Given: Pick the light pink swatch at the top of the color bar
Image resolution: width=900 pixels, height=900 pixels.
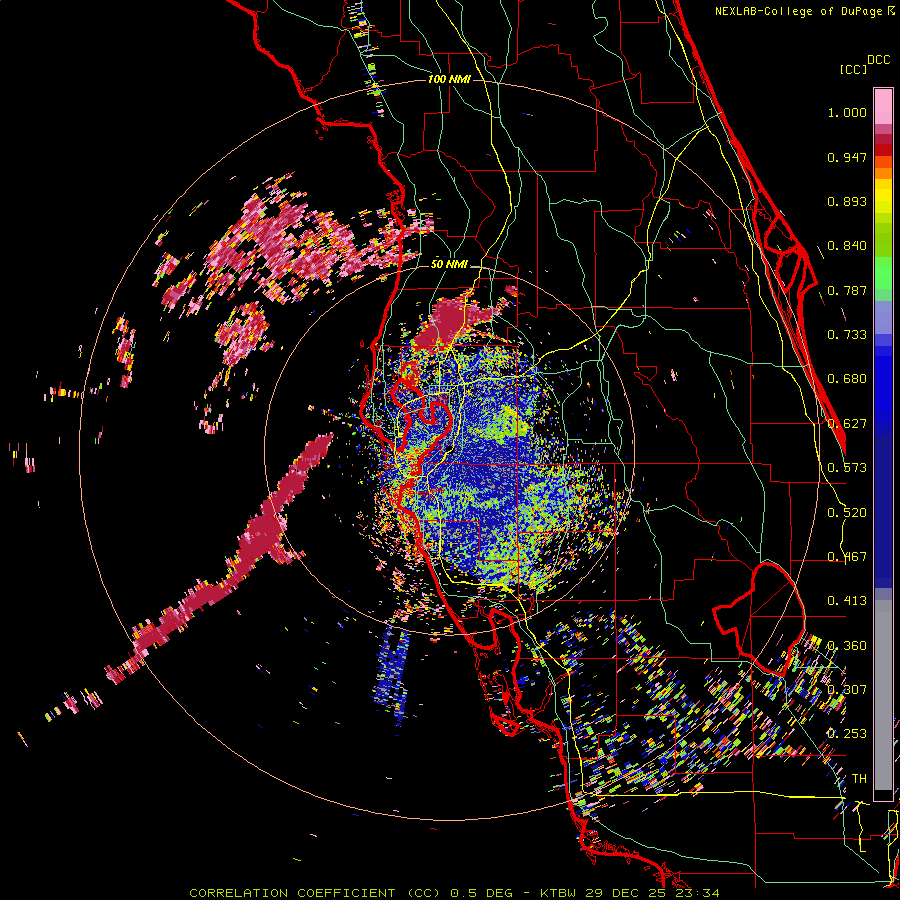Looking at the screenshot, I should 883,107.
